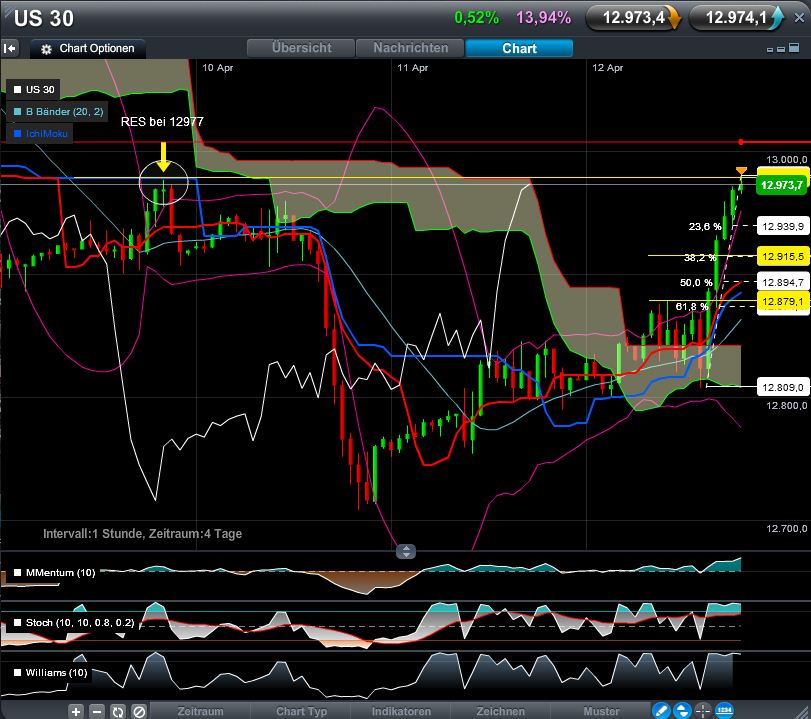Click the 11 Apr date label
Screen dimensions: 811x719
point(412,68)
